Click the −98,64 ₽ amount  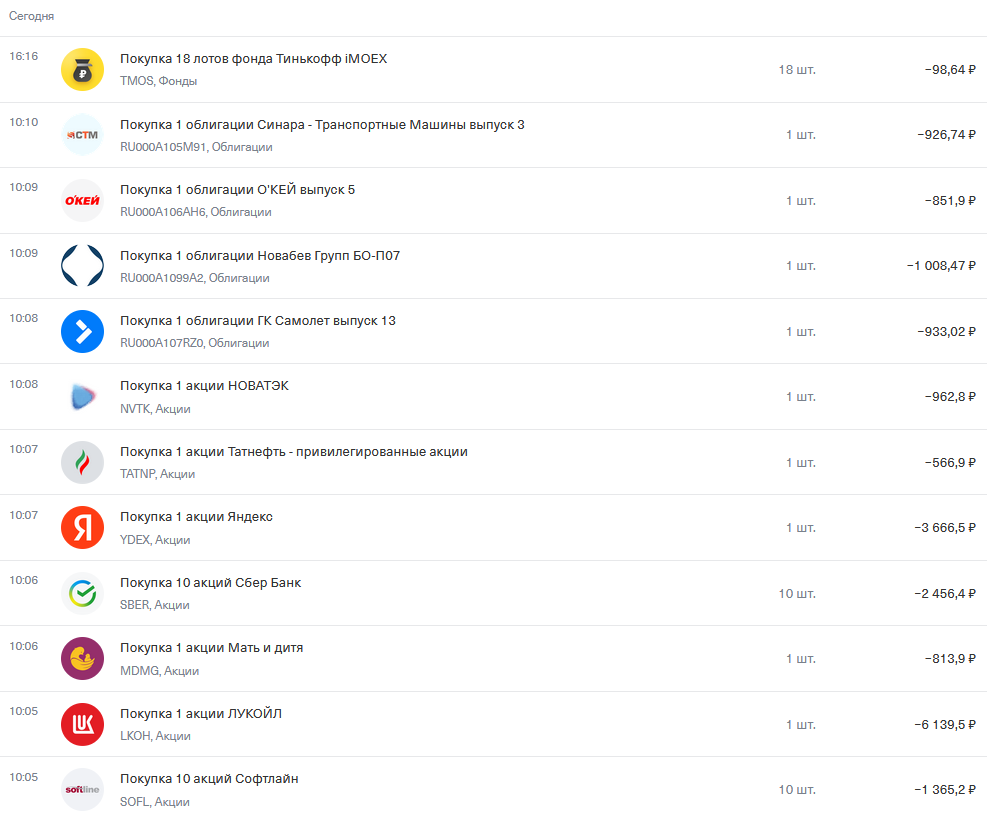click(950, 70)
